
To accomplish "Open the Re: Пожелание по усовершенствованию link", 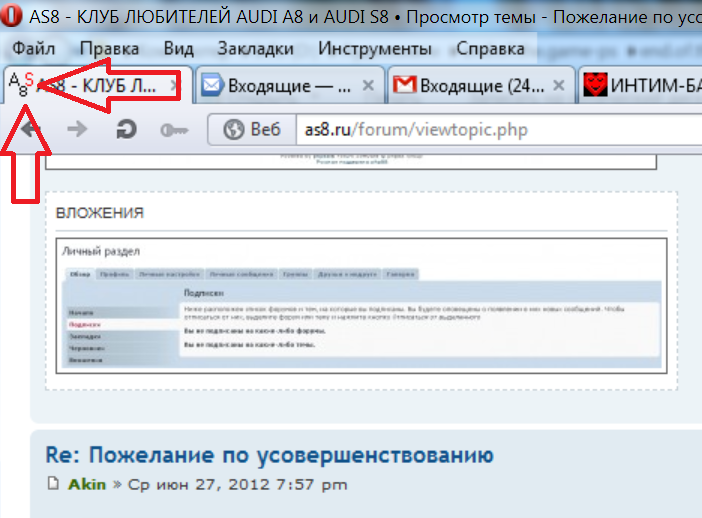I will [x=269, y=456].
